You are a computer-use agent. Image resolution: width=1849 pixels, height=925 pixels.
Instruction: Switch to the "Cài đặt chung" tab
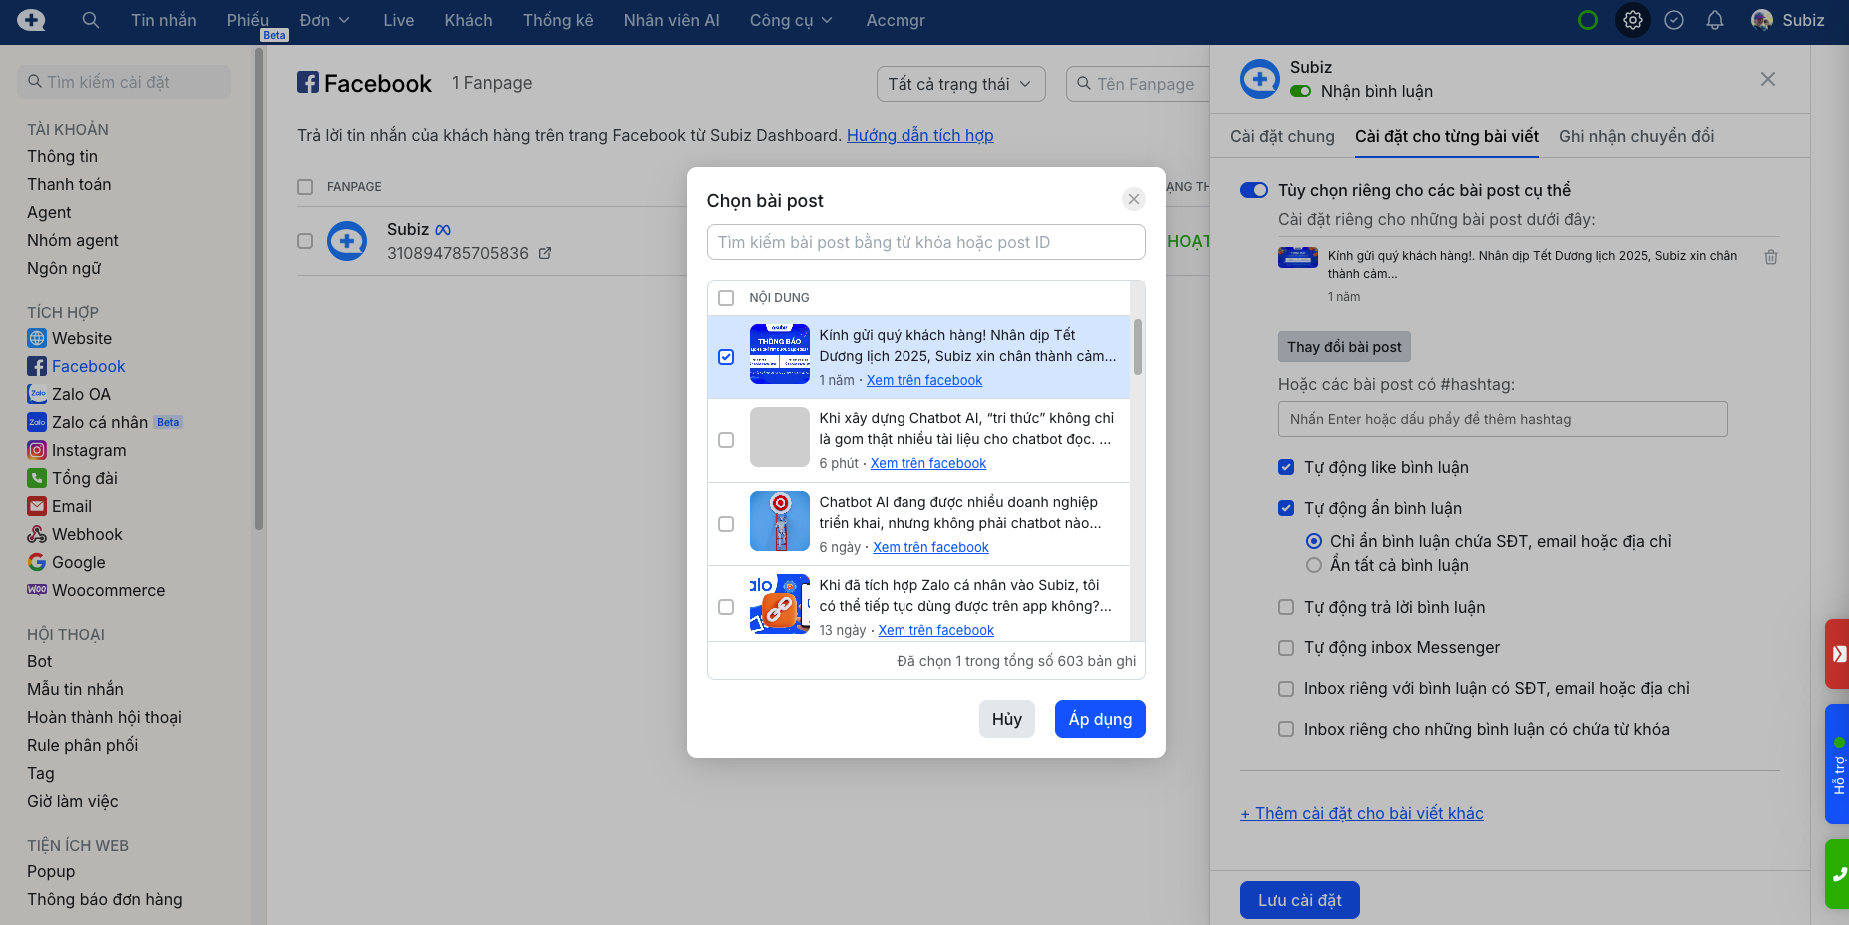tap(1281, 136)
